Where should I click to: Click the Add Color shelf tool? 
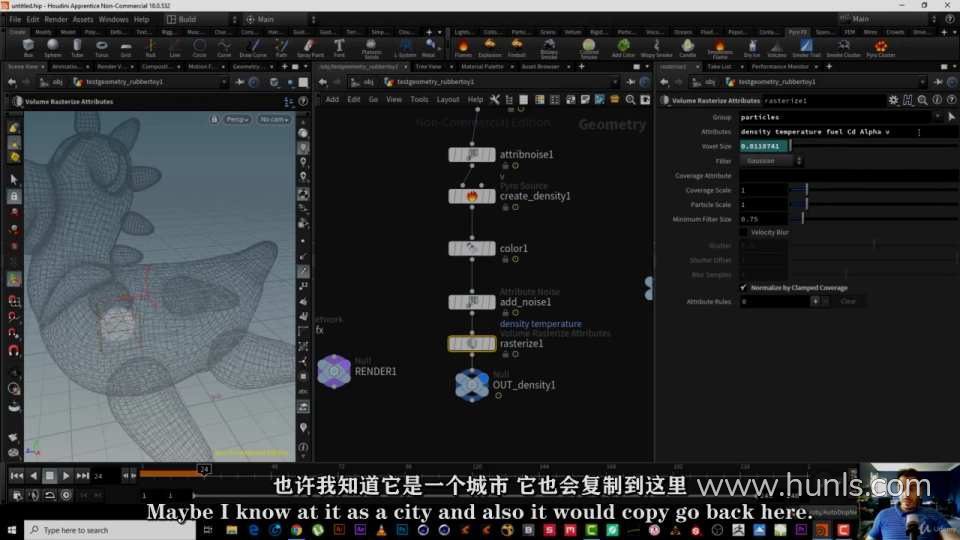tap(623, 47)
